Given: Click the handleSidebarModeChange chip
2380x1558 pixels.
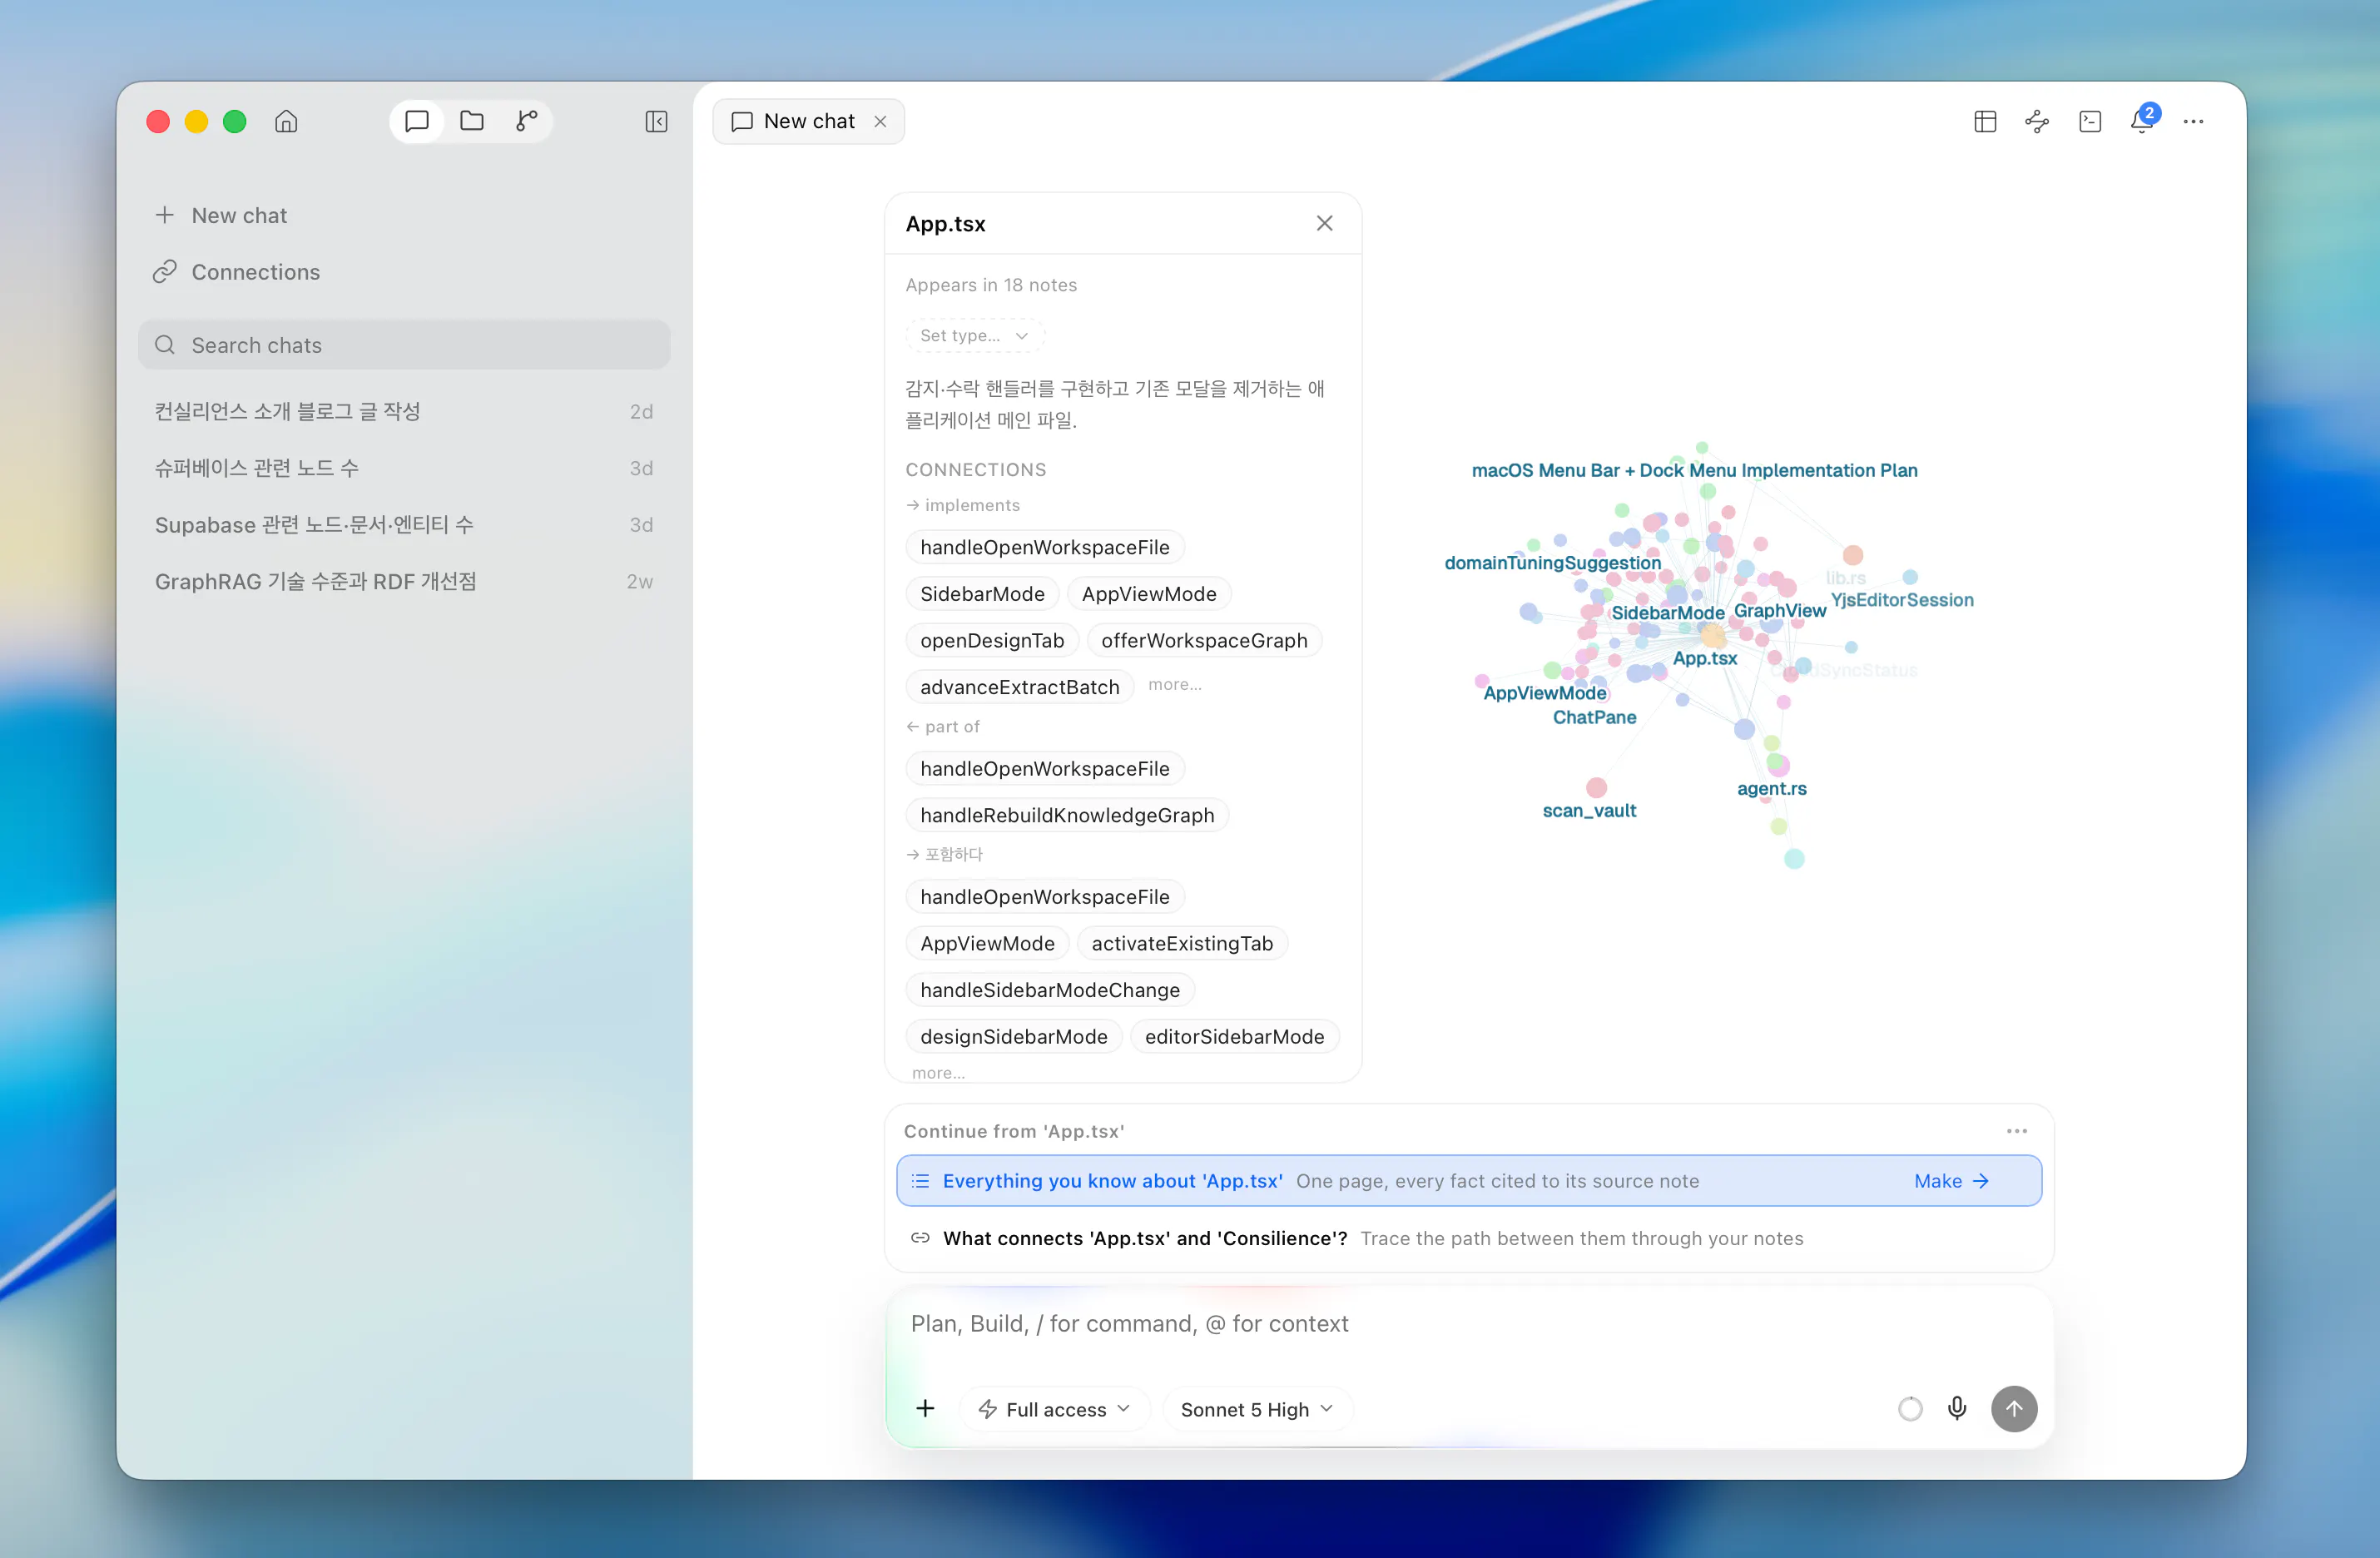Looking at the screenshot, I should point(1050,990).
